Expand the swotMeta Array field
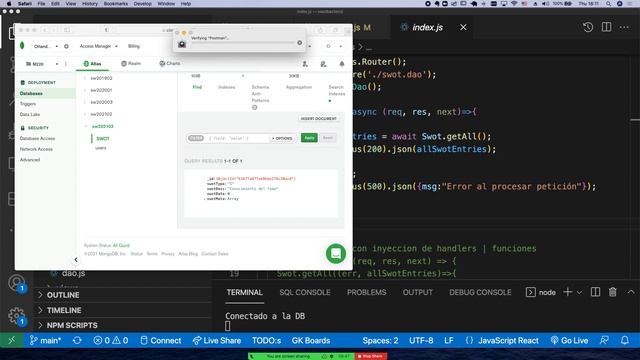Viewport: 640px width, 360px height. point(204,199)
